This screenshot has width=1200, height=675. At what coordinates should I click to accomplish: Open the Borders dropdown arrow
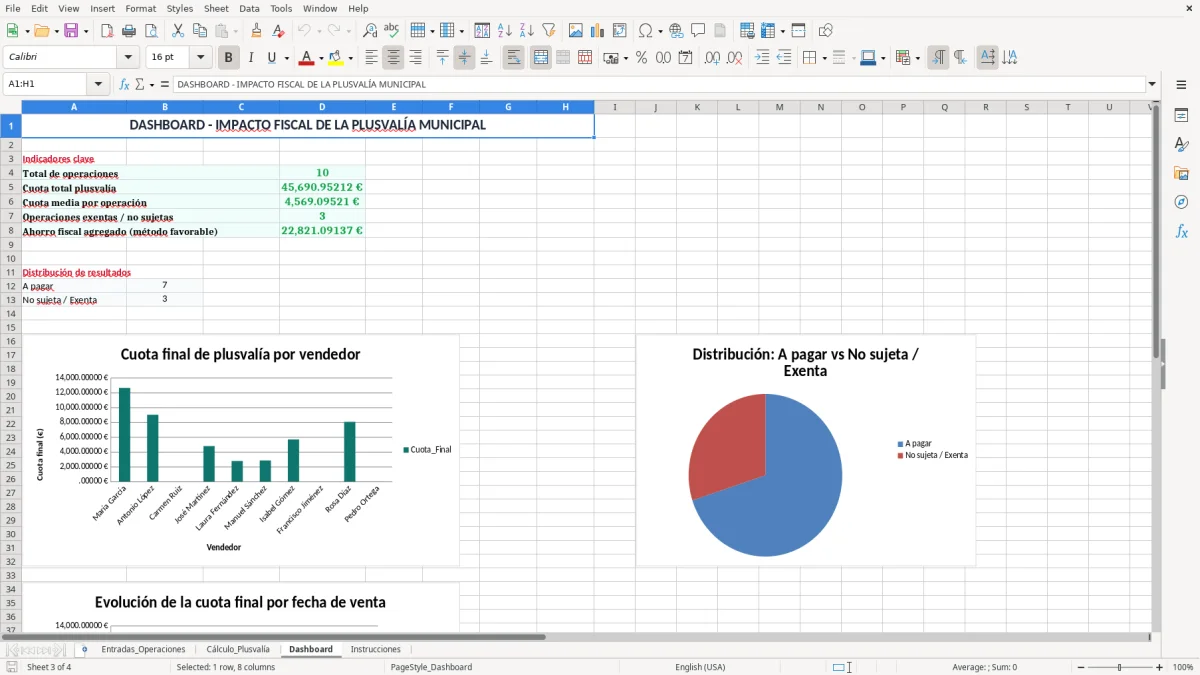[x=824, y=58]
